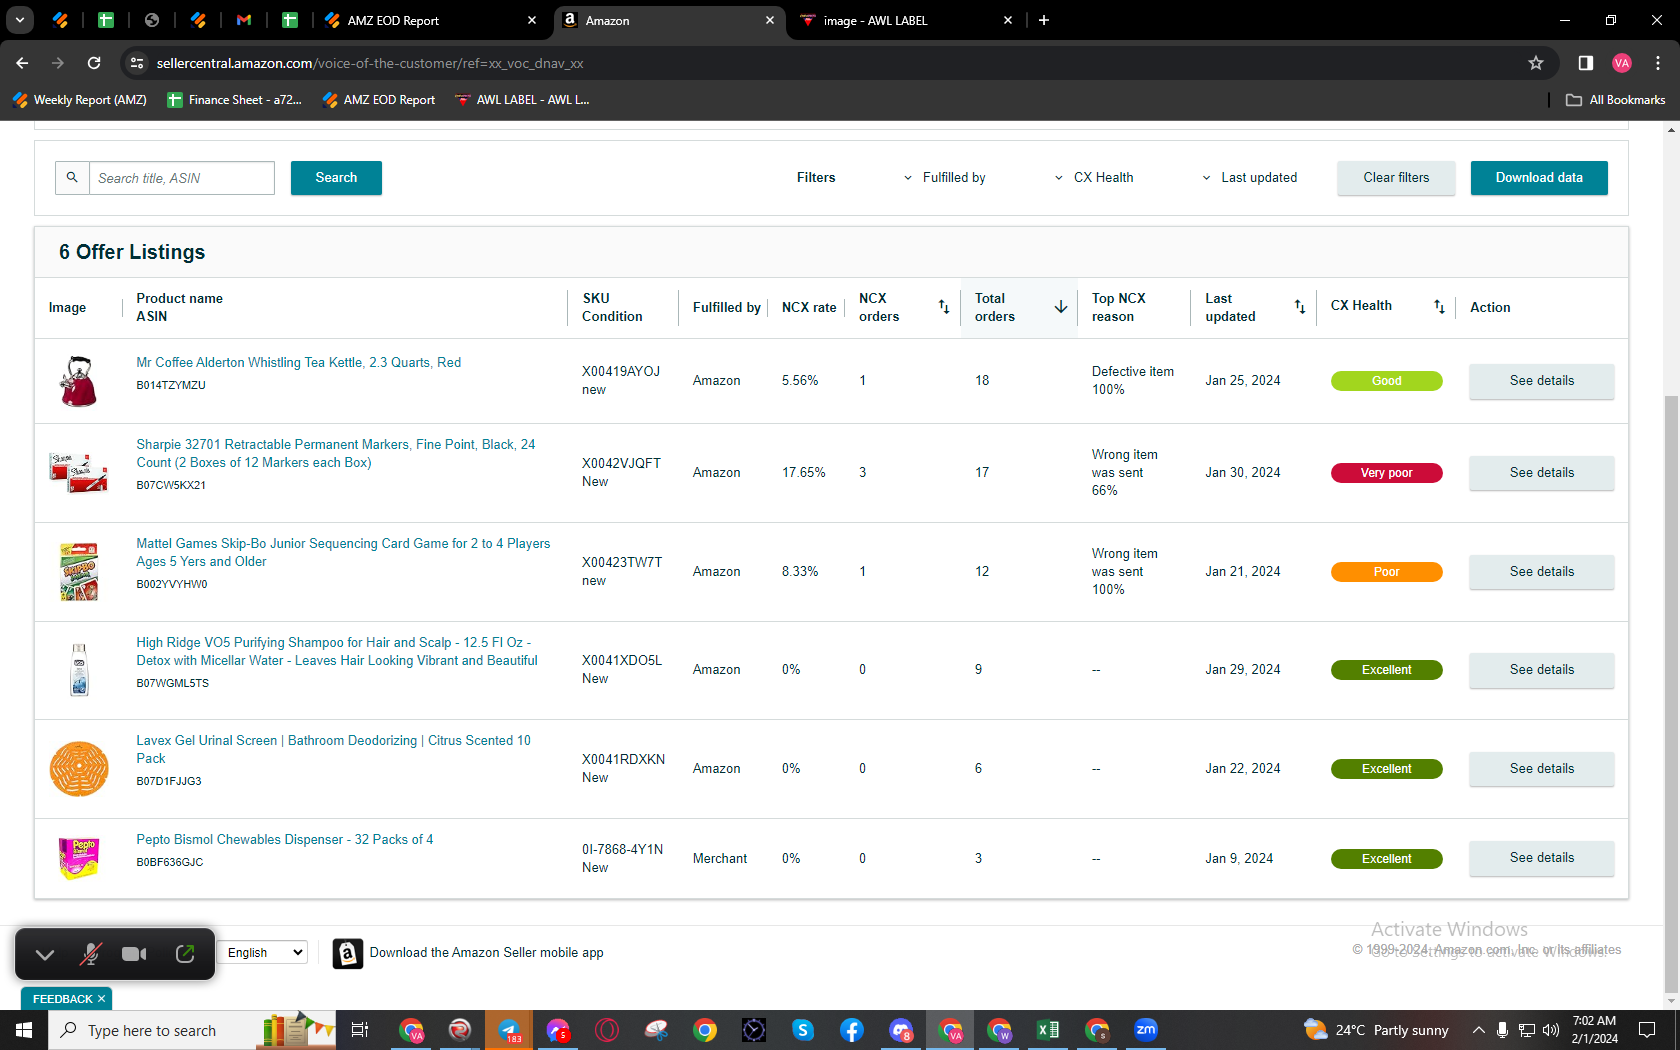Open the Windows Start menu

tap(24, 1030)
